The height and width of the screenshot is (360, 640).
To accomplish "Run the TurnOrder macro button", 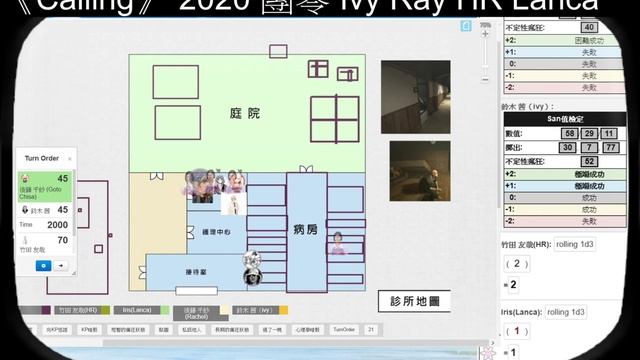I will pyautogui.click(x=344, y=329).
